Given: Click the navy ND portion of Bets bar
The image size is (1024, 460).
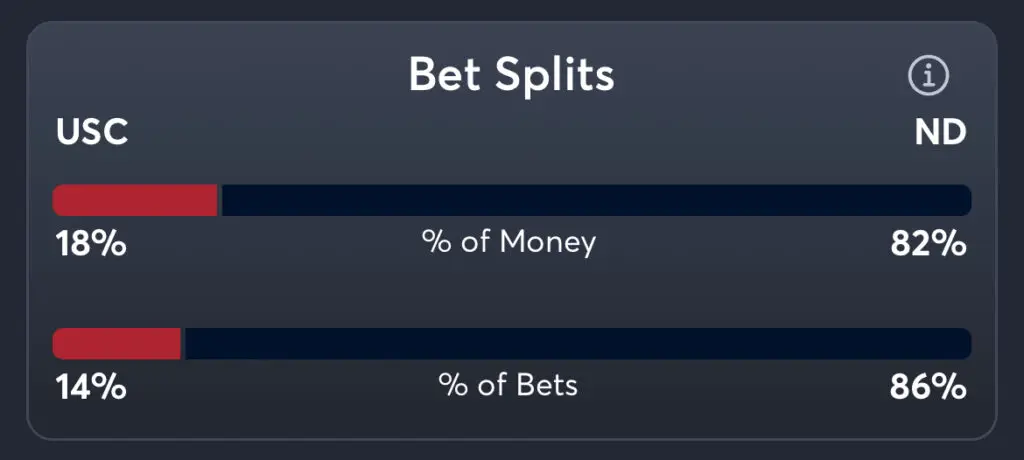Looking at the screenshot, I should click(x=577, y=344).
